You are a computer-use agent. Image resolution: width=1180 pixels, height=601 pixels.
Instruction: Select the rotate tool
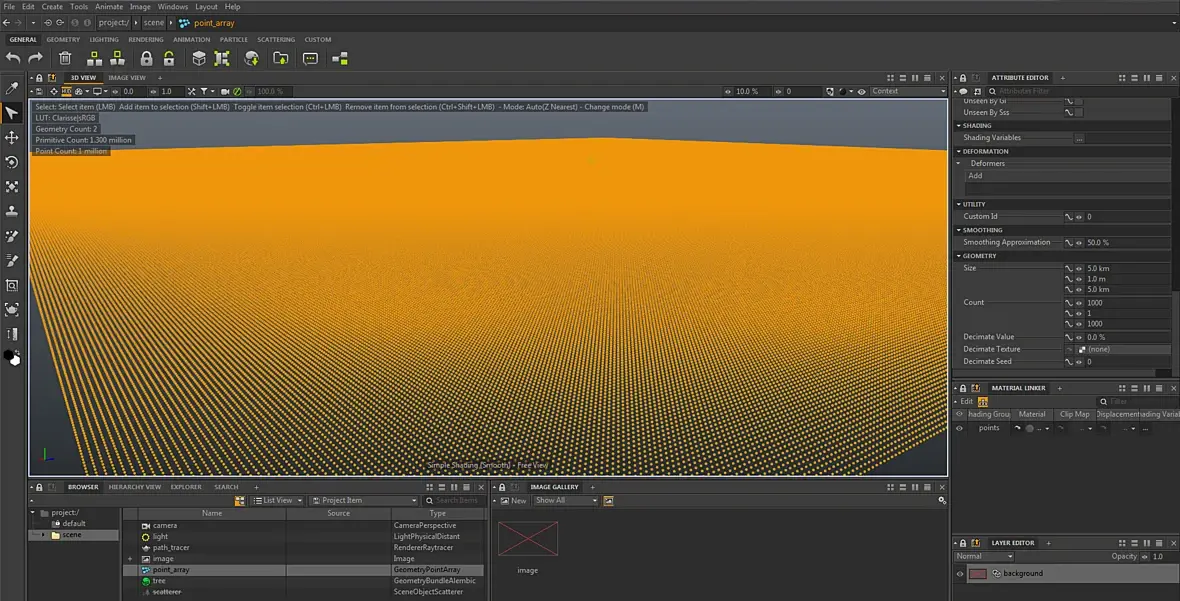[x=12, y=162]
